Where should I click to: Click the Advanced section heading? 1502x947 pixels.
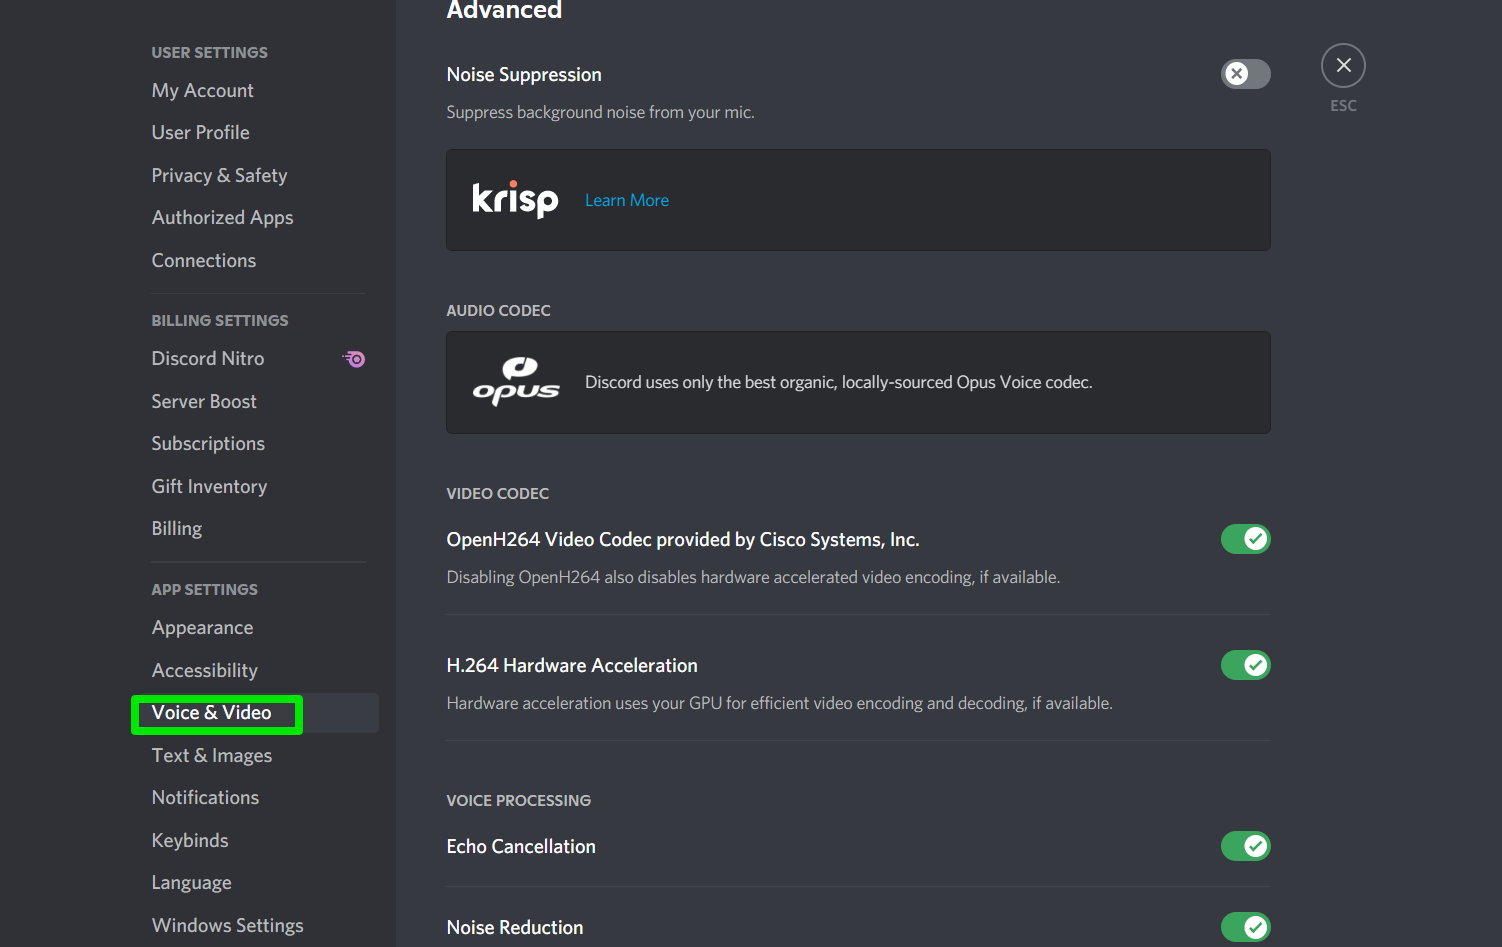(504, 10)
